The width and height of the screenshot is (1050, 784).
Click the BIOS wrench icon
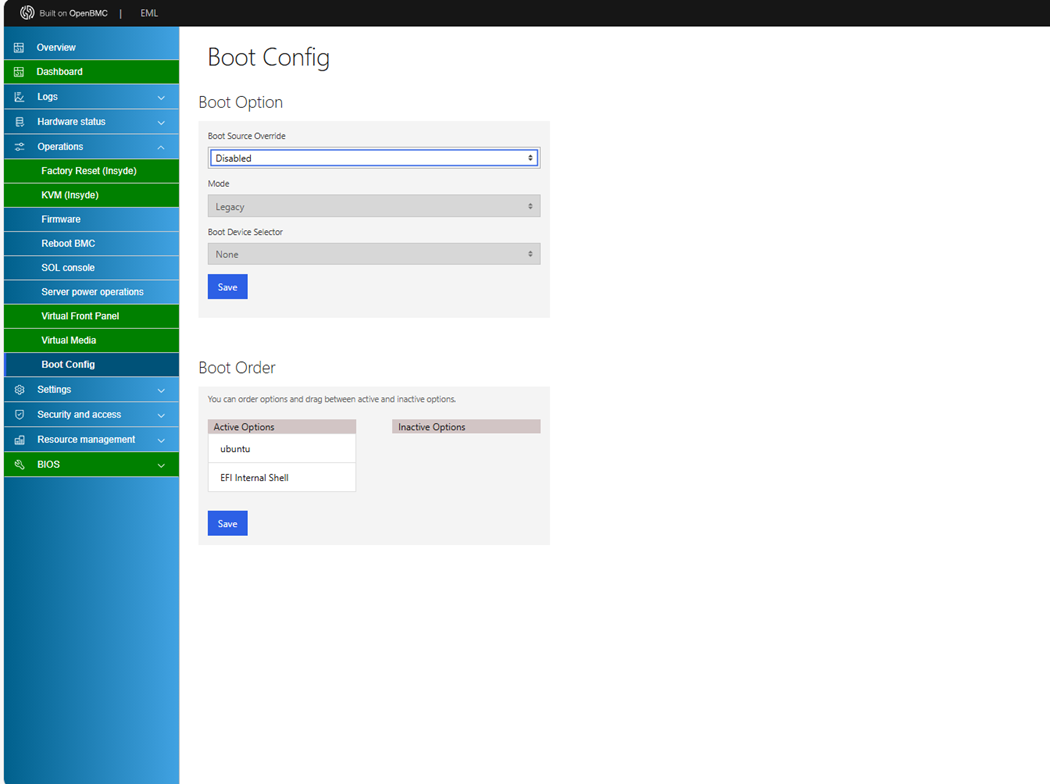coord(19,465)
